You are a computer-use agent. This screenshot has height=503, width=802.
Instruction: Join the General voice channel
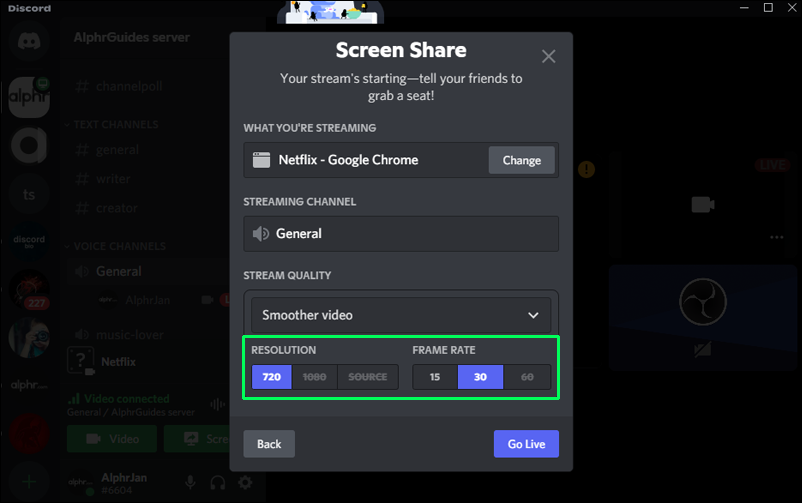coord(119,271)
